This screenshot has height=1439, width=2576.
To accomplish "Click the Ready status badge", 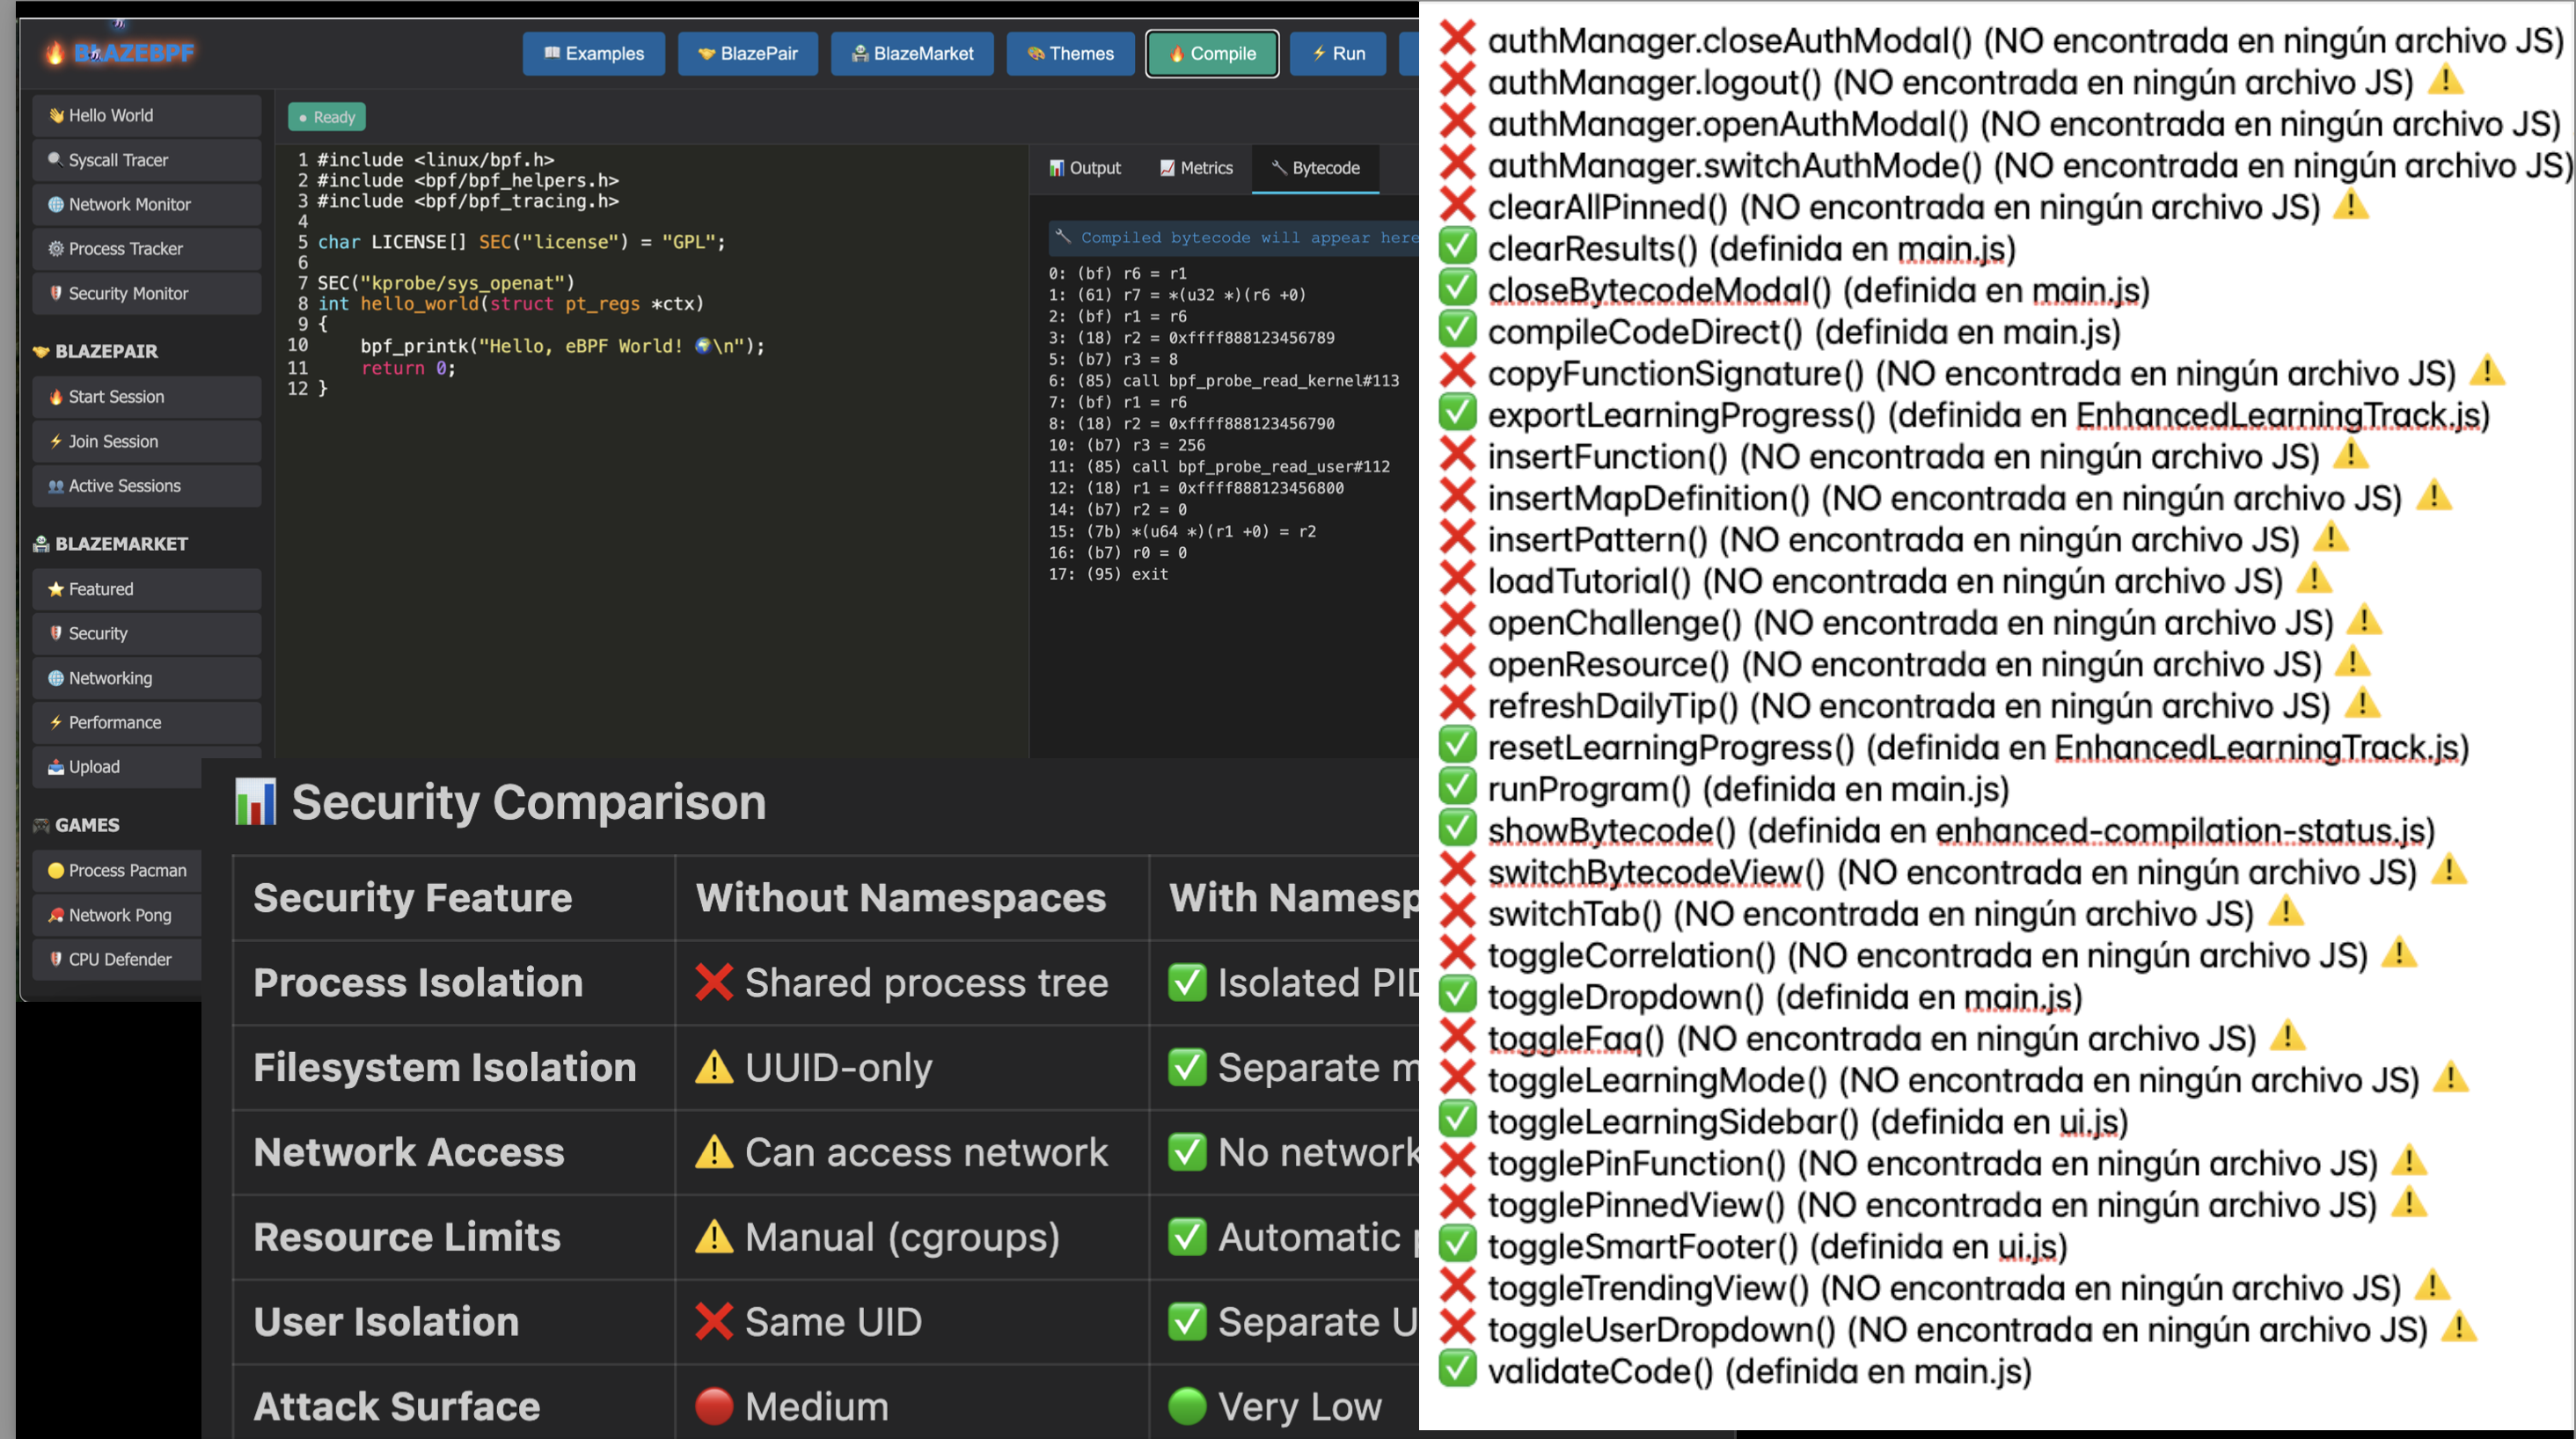I will [327, 117].
